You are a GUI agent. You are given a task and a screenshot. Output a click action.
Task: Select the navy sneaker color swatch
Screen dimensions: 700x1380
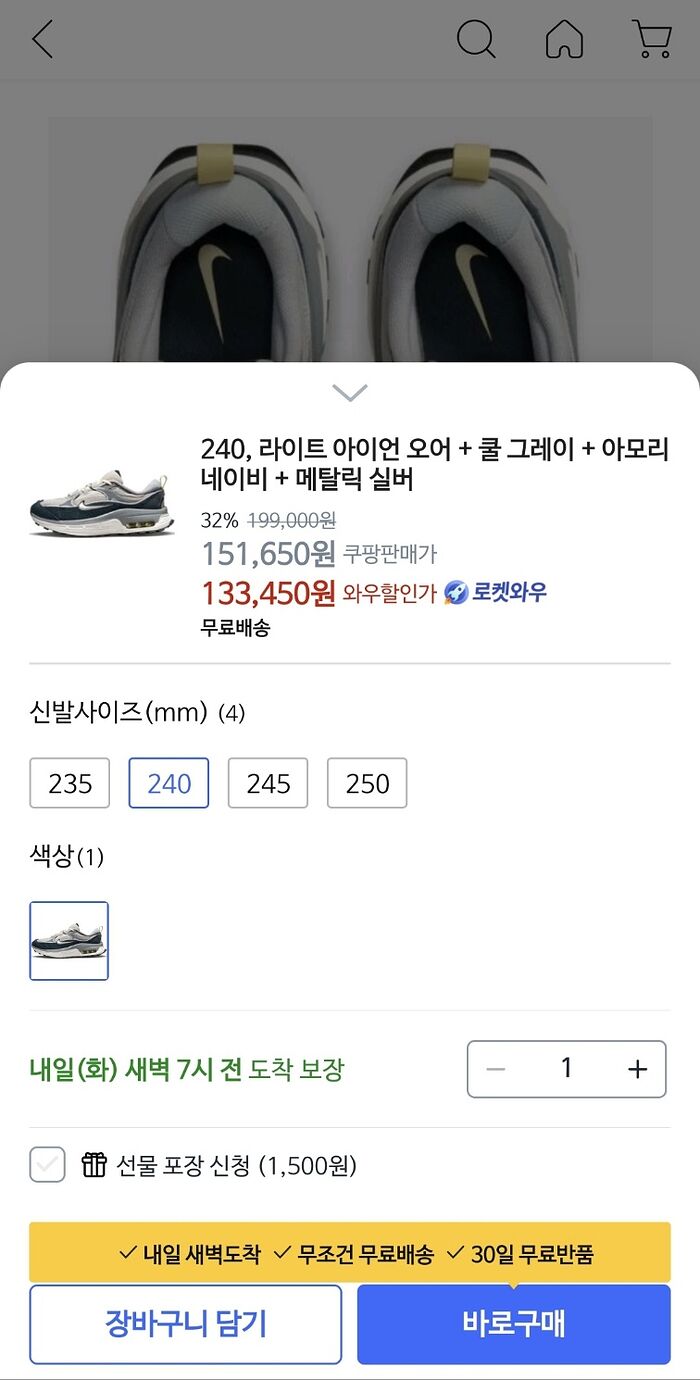point(69,941)
